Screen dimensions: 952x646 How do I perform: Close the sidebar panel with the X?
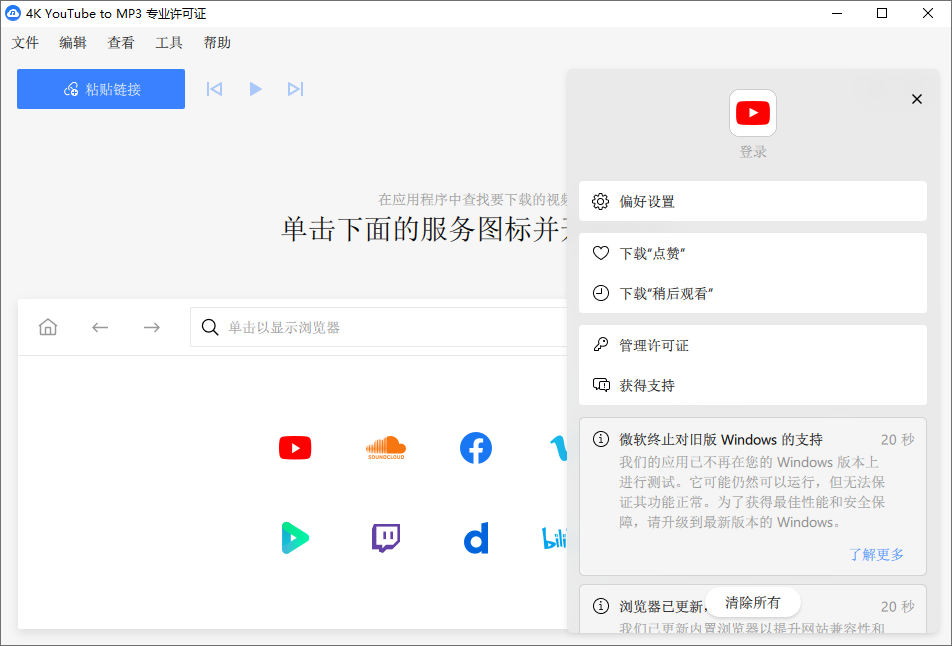pos(916,99)
